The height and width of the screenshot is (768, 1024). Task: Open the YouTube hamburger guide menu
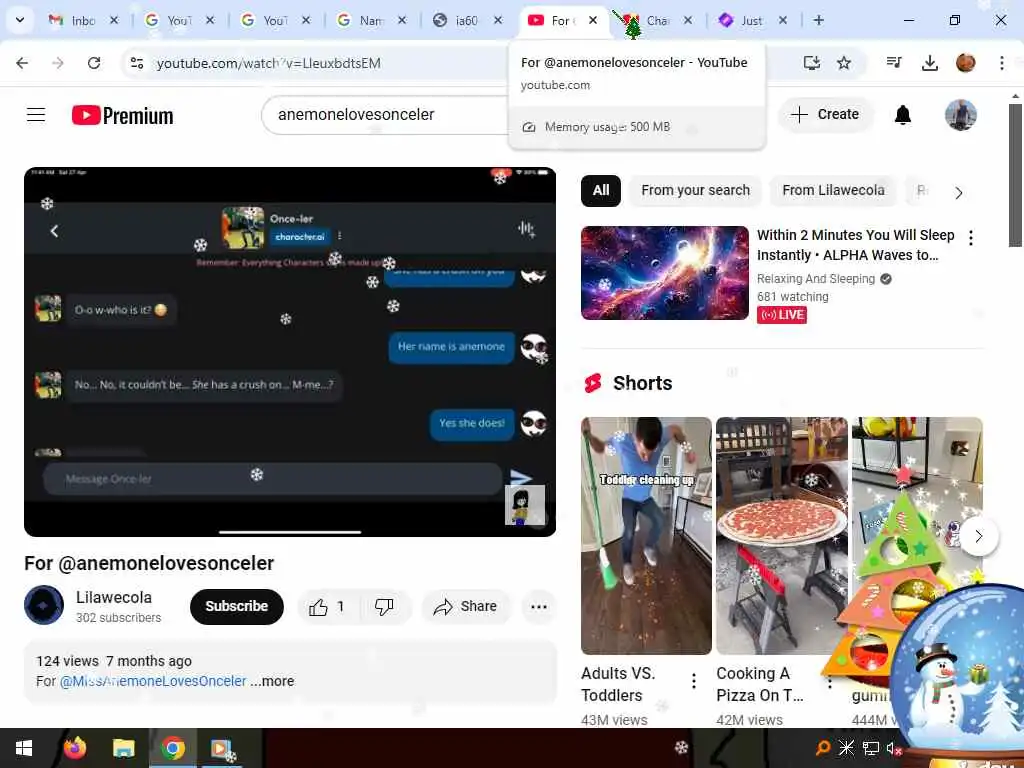pyautogui.click(x=36, y=115)
